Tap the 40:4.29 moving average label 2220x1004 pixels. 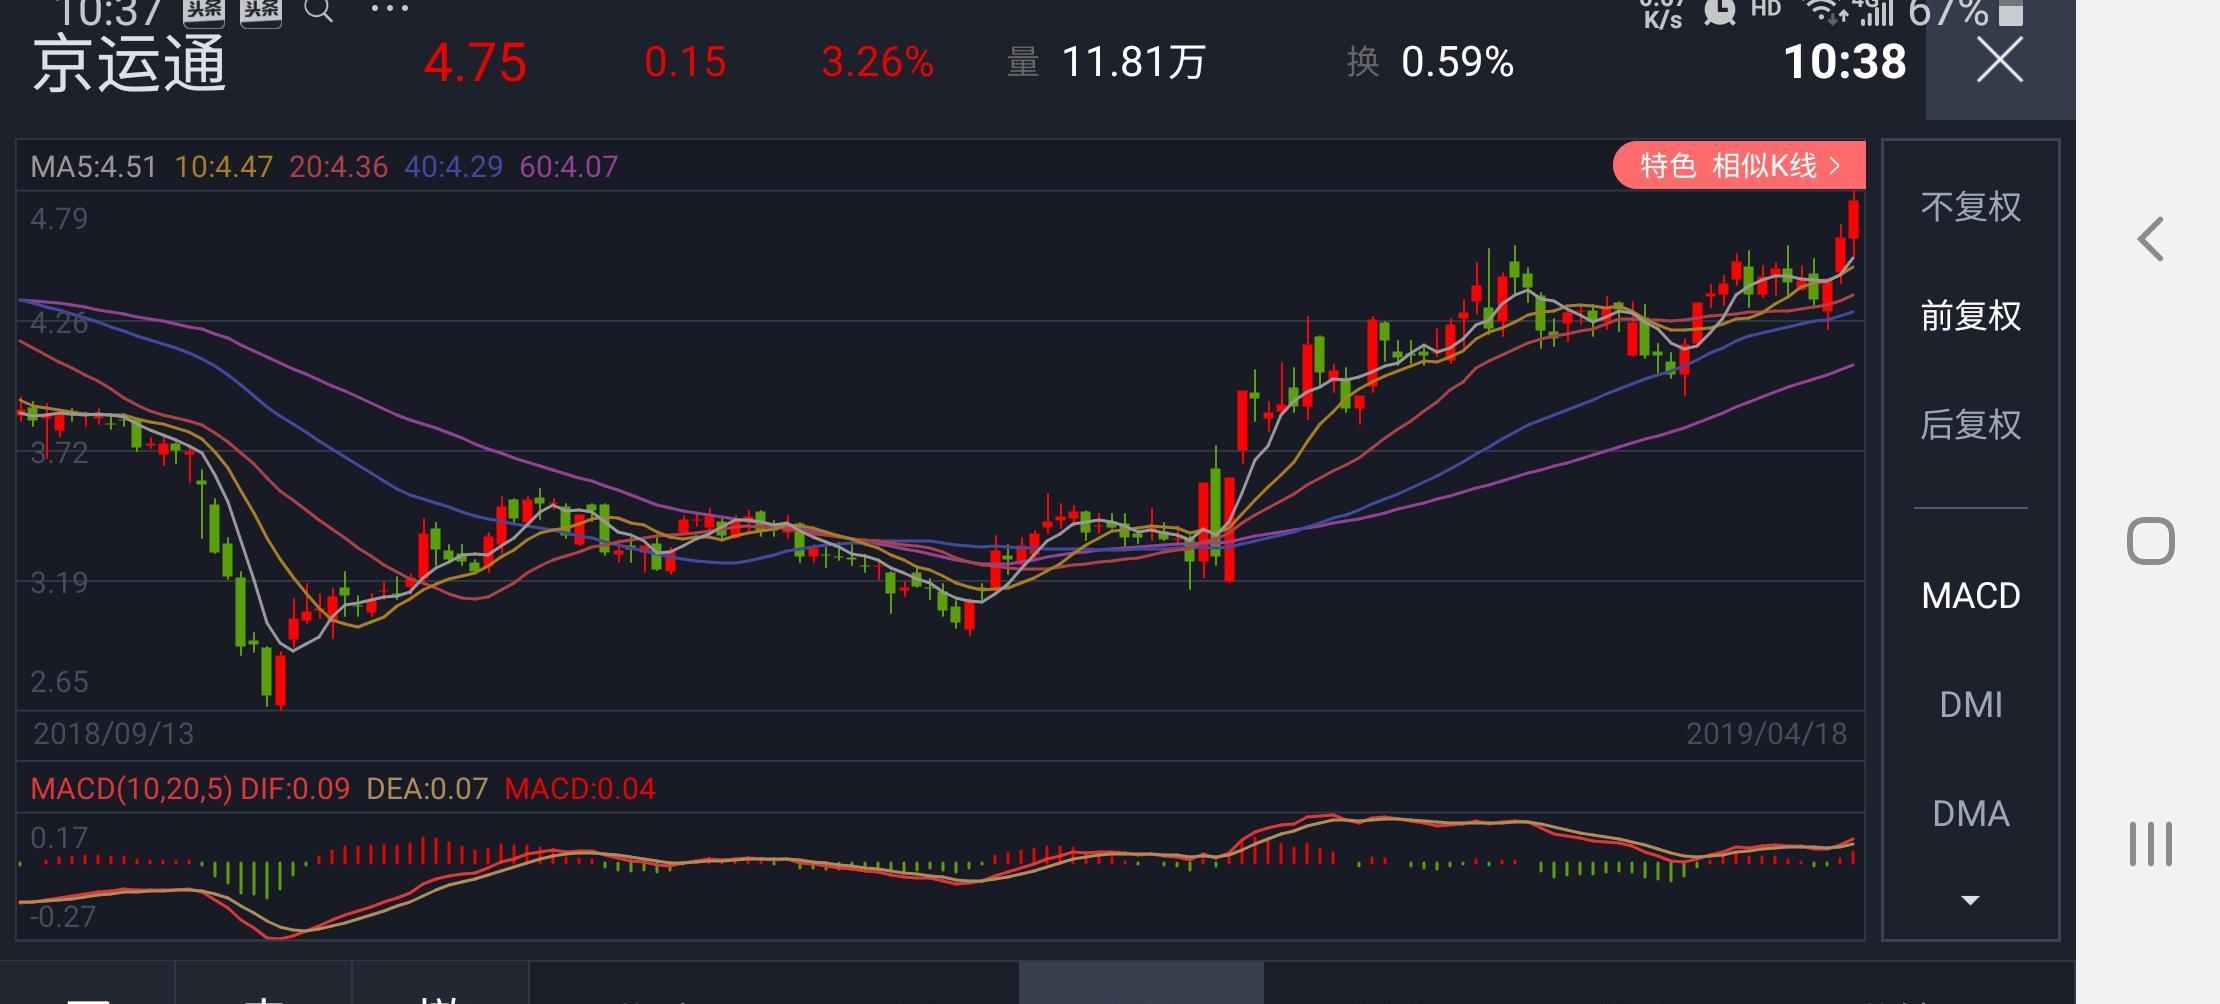coord(453,166)
